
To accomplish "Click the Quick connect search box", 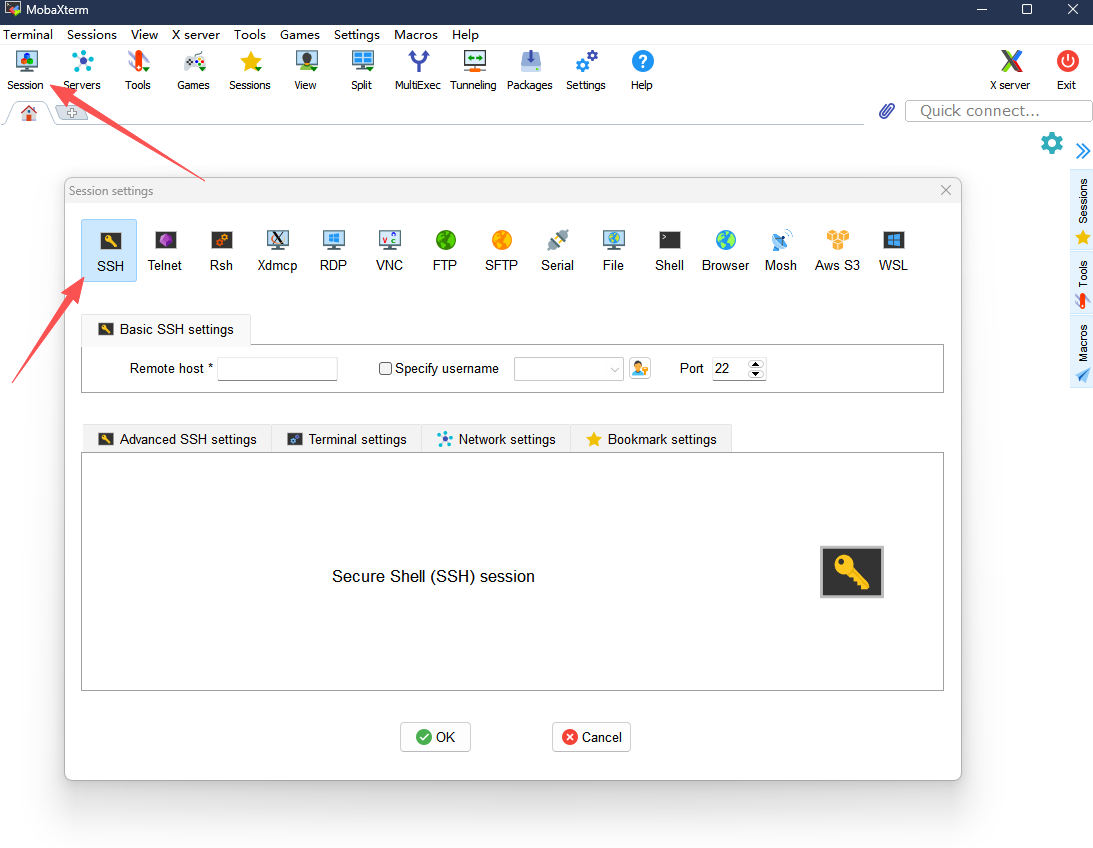I will pyautogui.click(x=998, y=111).
